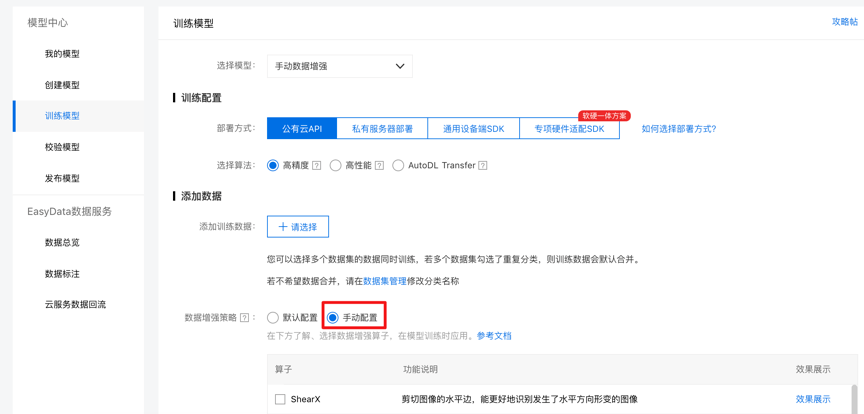Tick the ShearX operator checkbox
The image size is (864, 414).
280,399
